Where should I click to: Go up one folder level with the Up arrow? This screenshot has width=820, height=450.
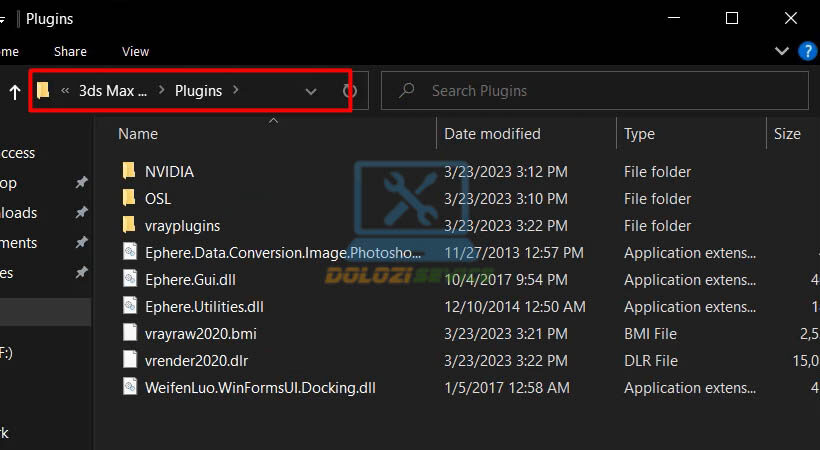[15, 92]
